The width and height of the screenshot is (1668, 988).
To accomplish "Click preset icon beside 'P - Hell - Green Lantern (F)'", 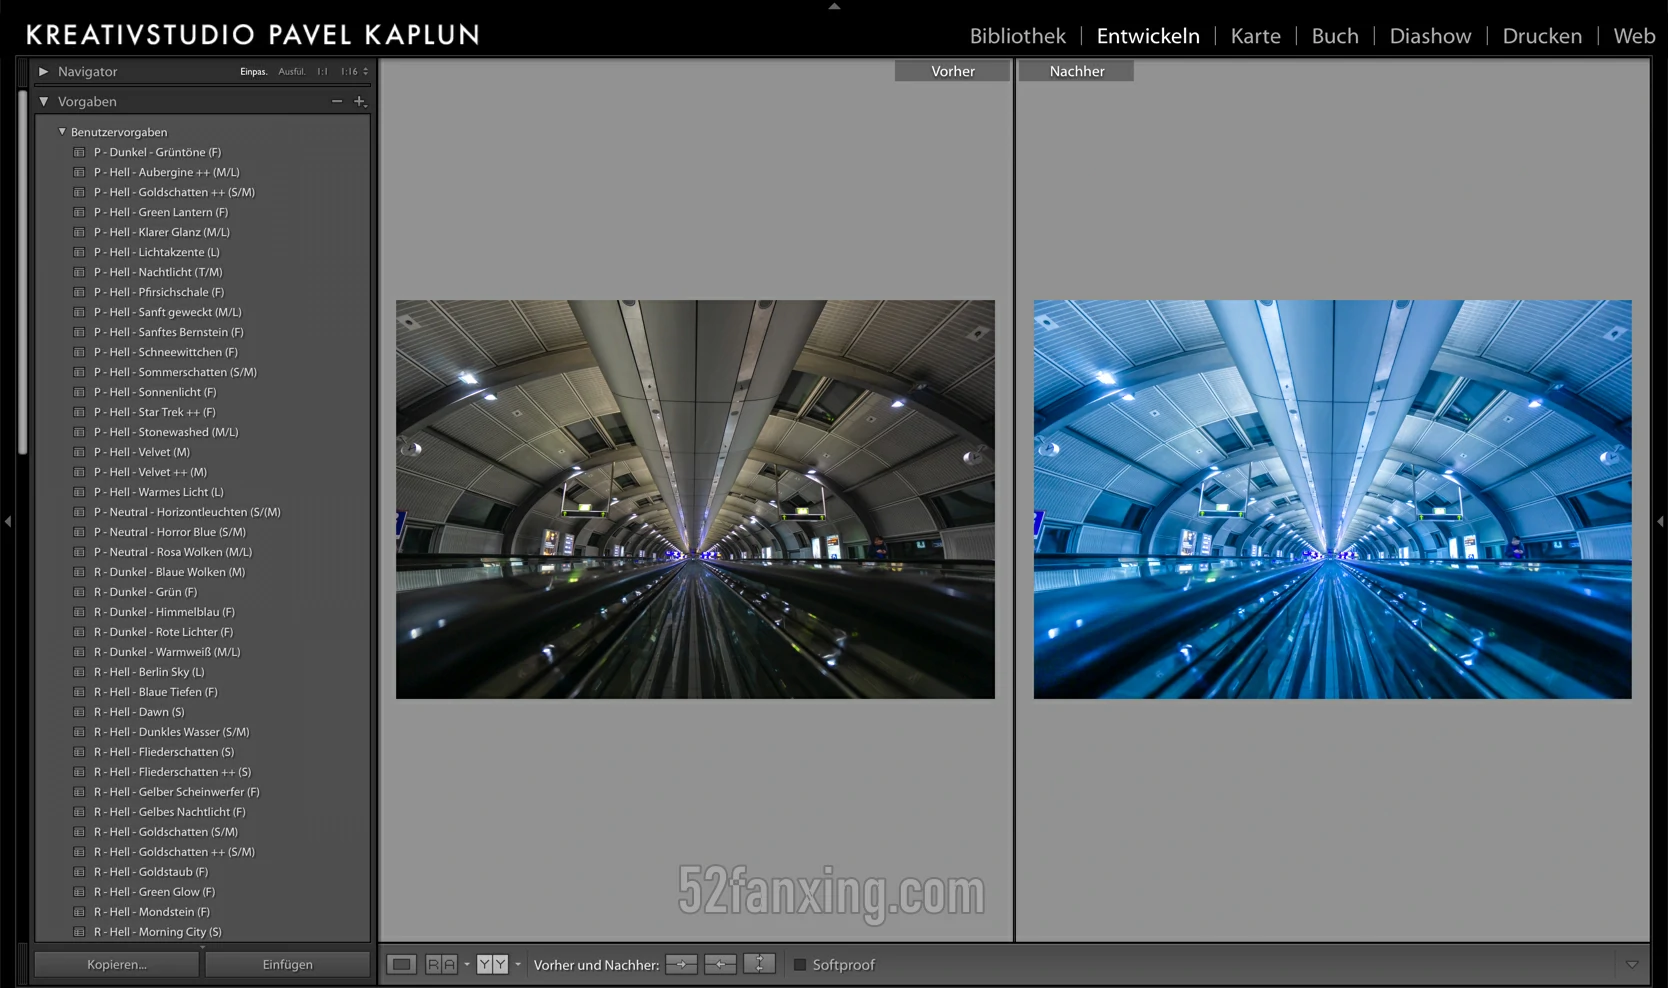I will (x=79, y=212).
